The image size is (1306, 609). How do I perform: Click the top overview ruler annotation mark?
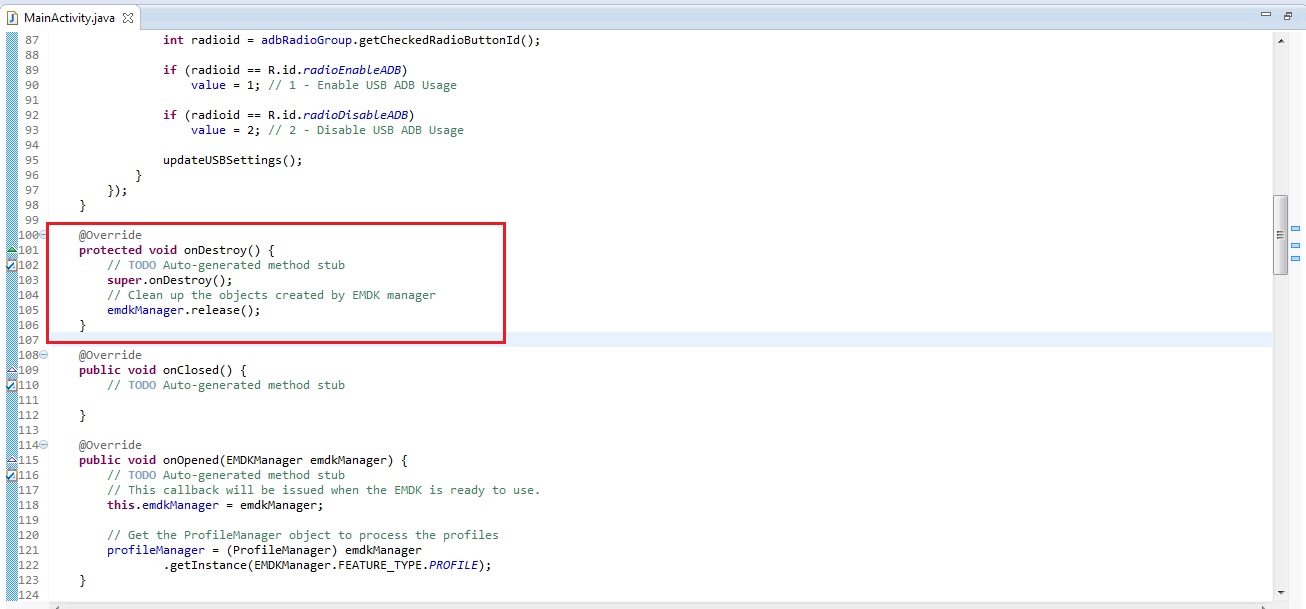tap(1295, 229)
